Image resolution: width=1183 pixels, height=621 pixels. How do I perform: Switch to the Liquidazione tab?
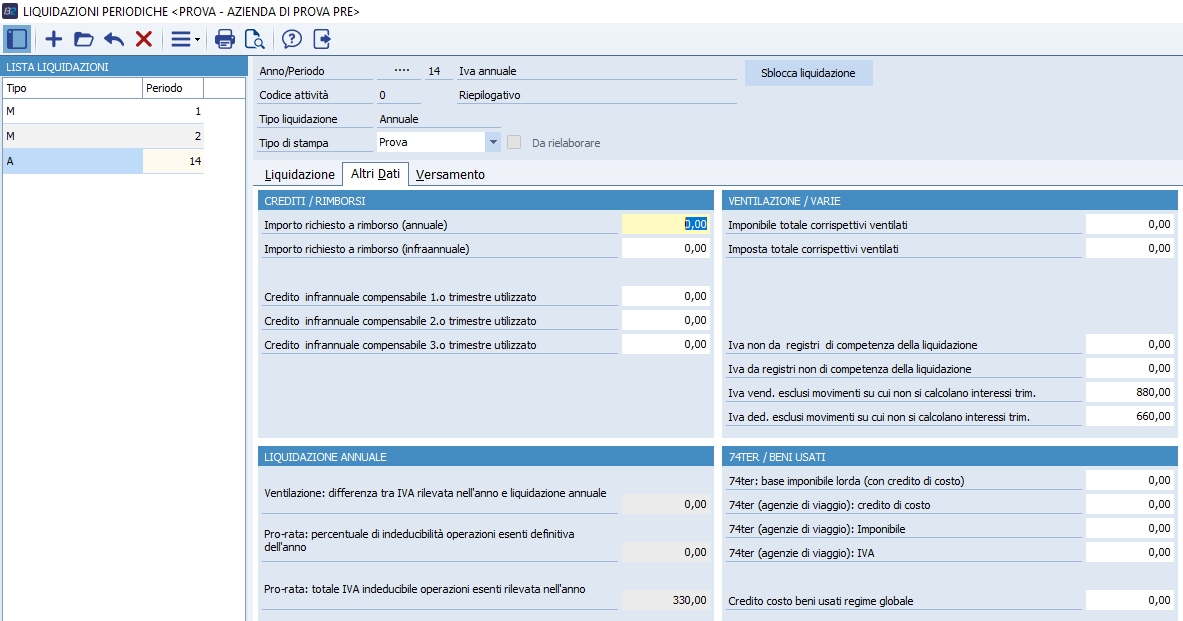point(299,175)
